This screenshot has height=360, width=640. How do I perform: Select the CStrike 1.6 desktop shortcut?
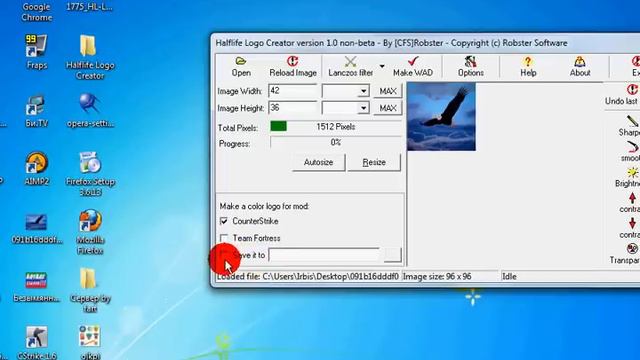36,343
